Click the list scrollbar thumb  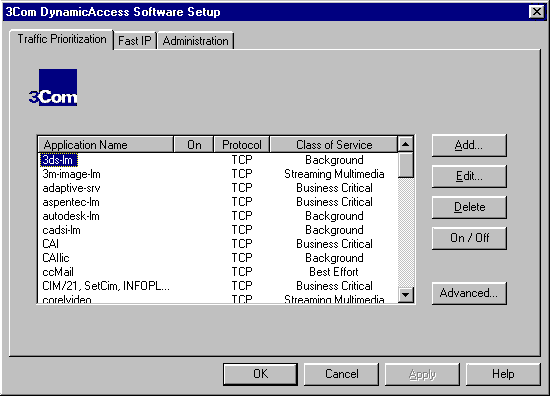pos(405,165)
